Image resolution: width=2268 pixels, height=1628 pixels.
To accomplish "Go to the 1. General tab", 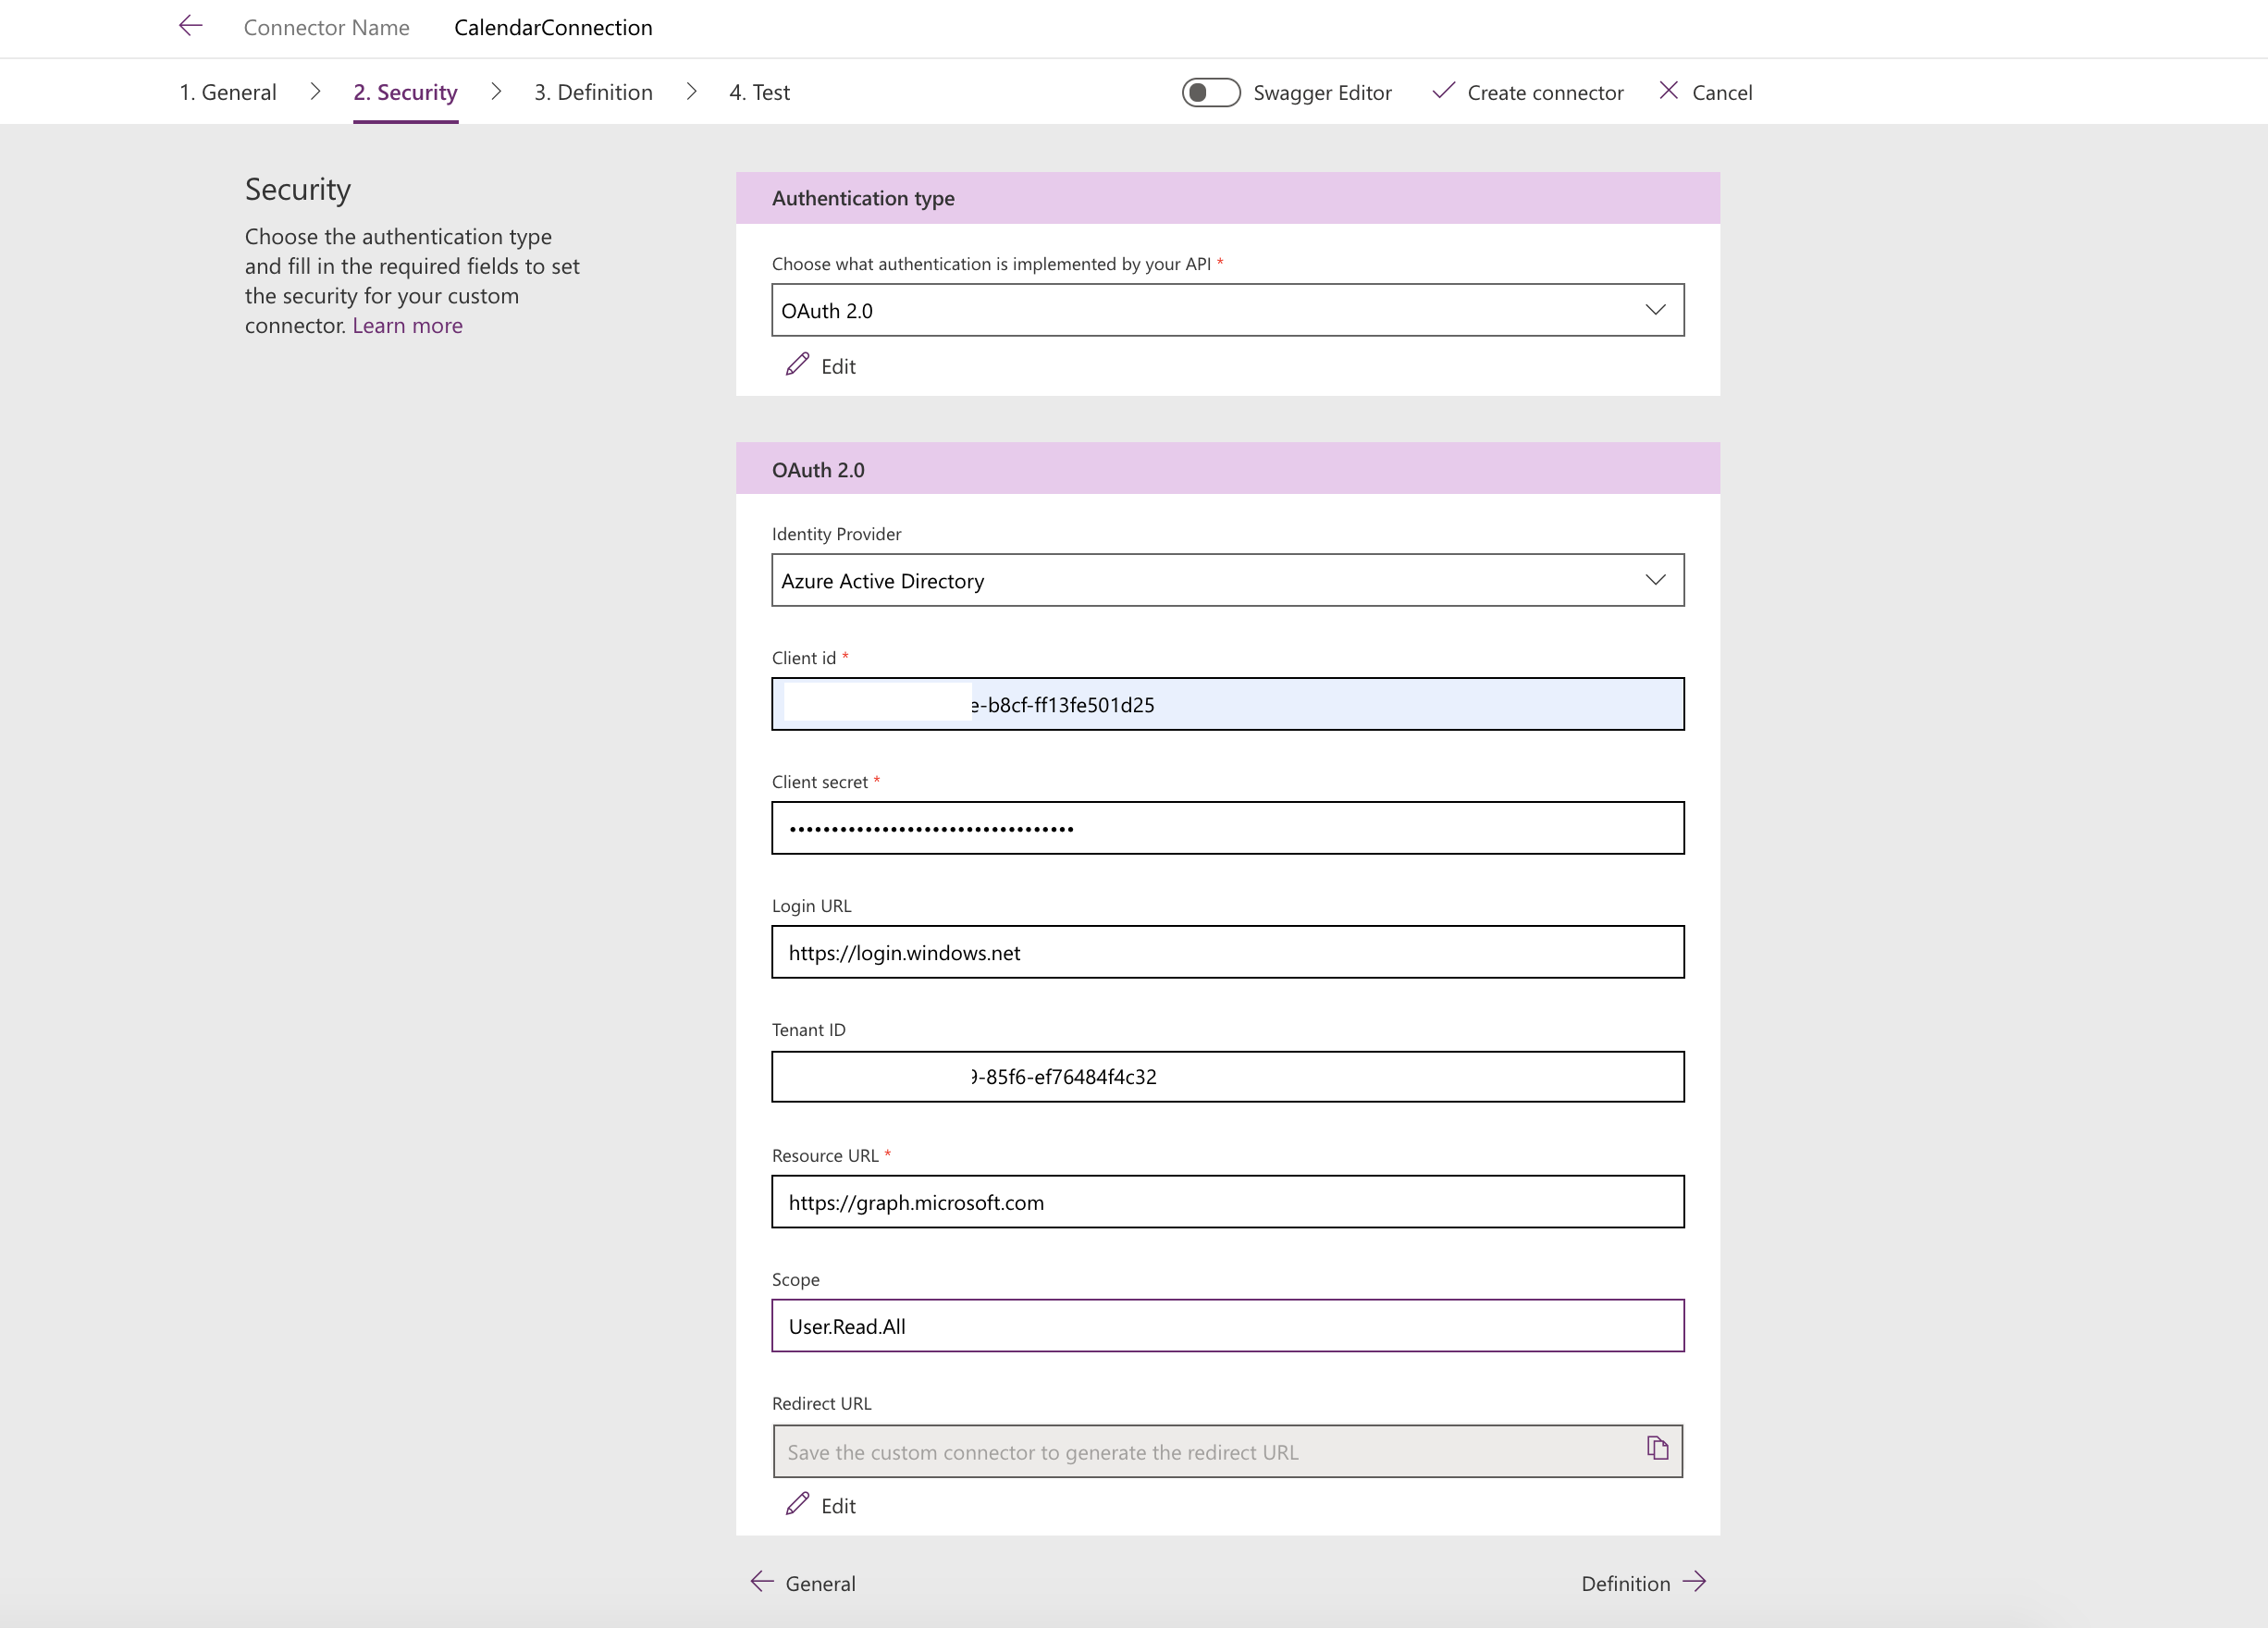I will 227,92.
